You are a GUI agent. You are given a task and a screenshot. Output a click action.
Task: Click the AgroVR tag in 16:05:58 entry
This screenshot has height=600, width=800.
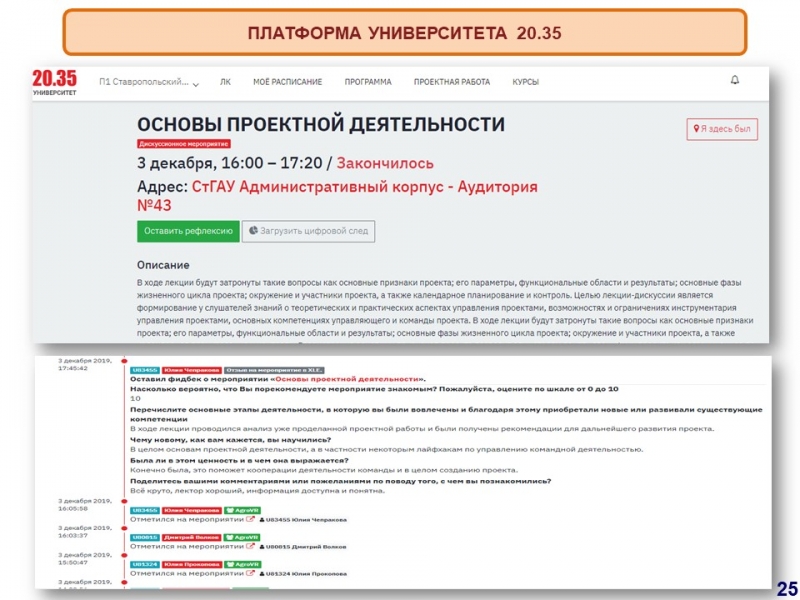tap(243, 510)
